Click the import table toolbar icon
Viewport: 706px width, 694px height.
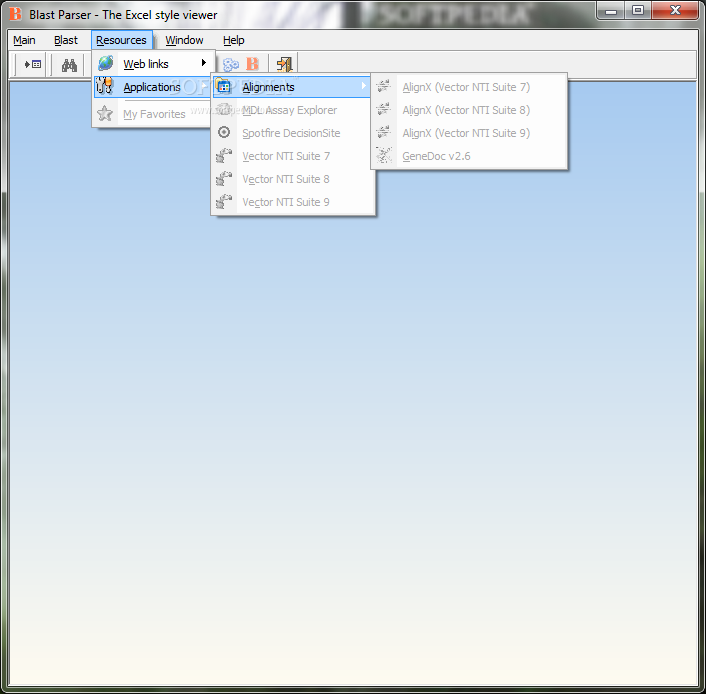point(32,64)
